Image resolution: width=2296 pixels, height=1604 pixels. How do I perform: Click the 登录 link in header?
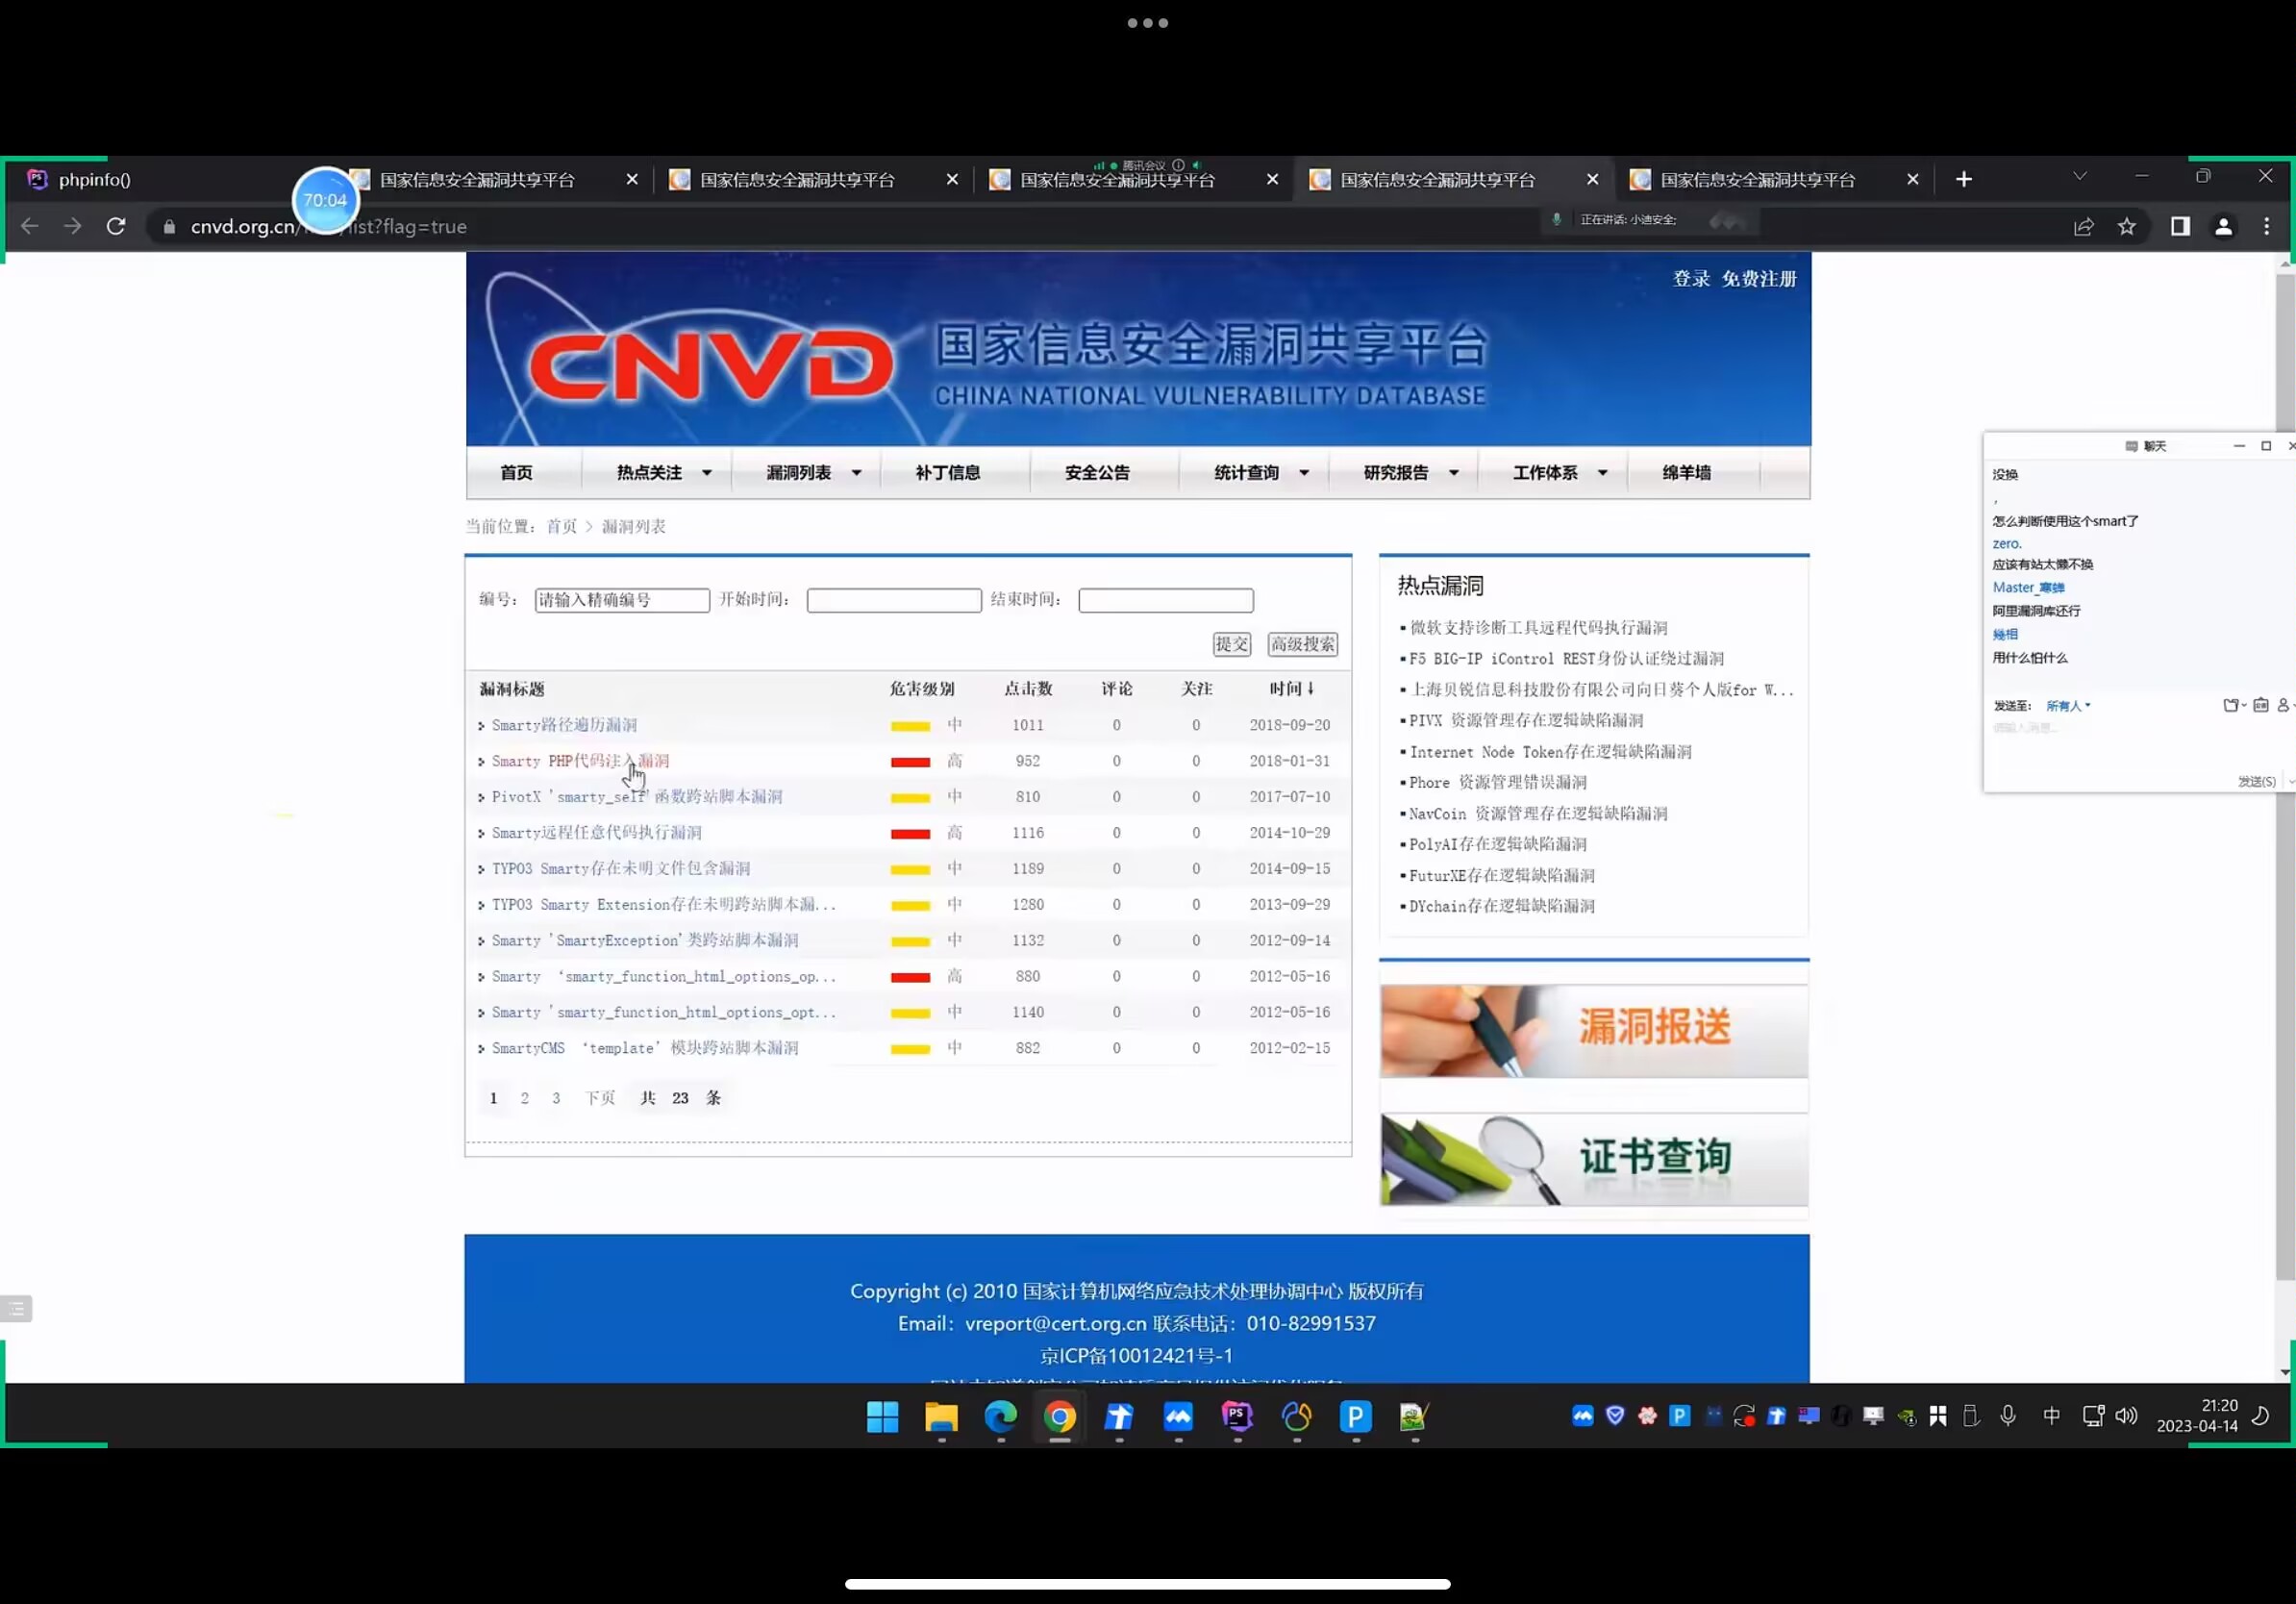pos(1691,279)
